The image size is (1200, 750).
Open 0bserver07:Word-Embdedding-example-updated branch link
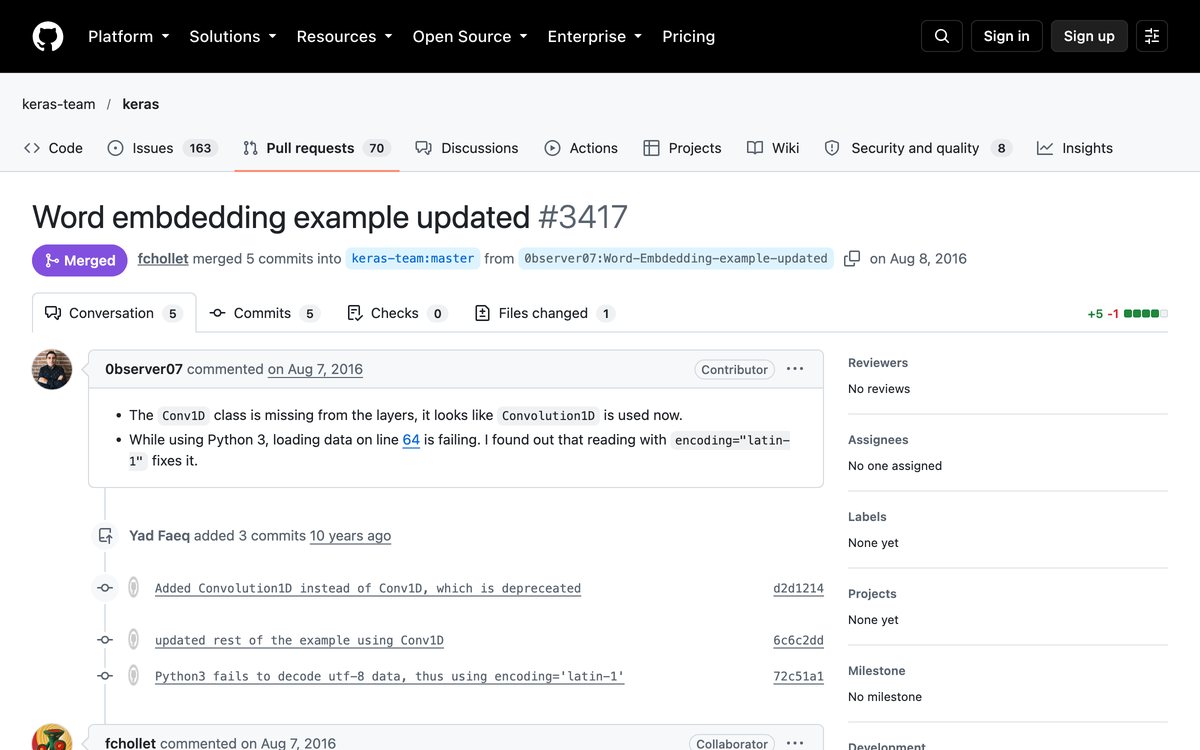tap(676, 258)
